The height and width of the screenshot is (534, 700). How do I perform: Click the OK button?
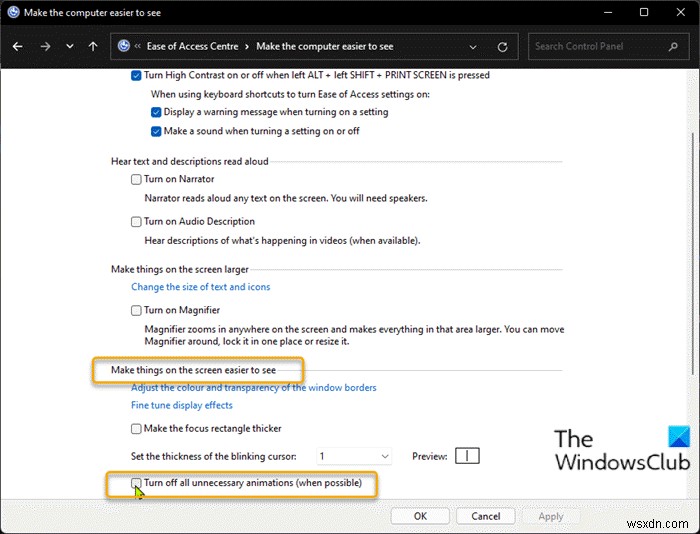click(420, 516)
